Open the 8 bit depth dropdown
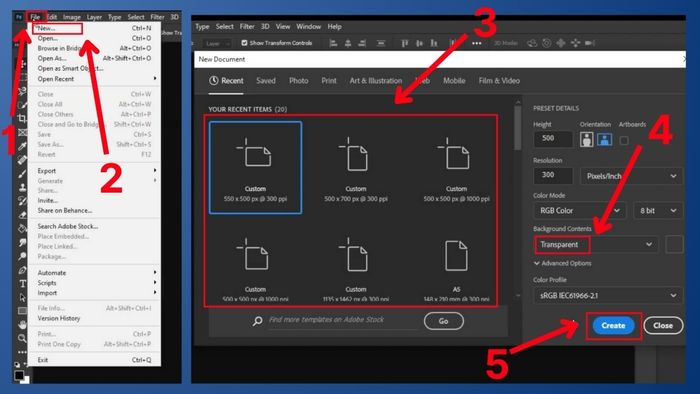The height and width of the screenshot is (394, 700). (x=658, y=210)
